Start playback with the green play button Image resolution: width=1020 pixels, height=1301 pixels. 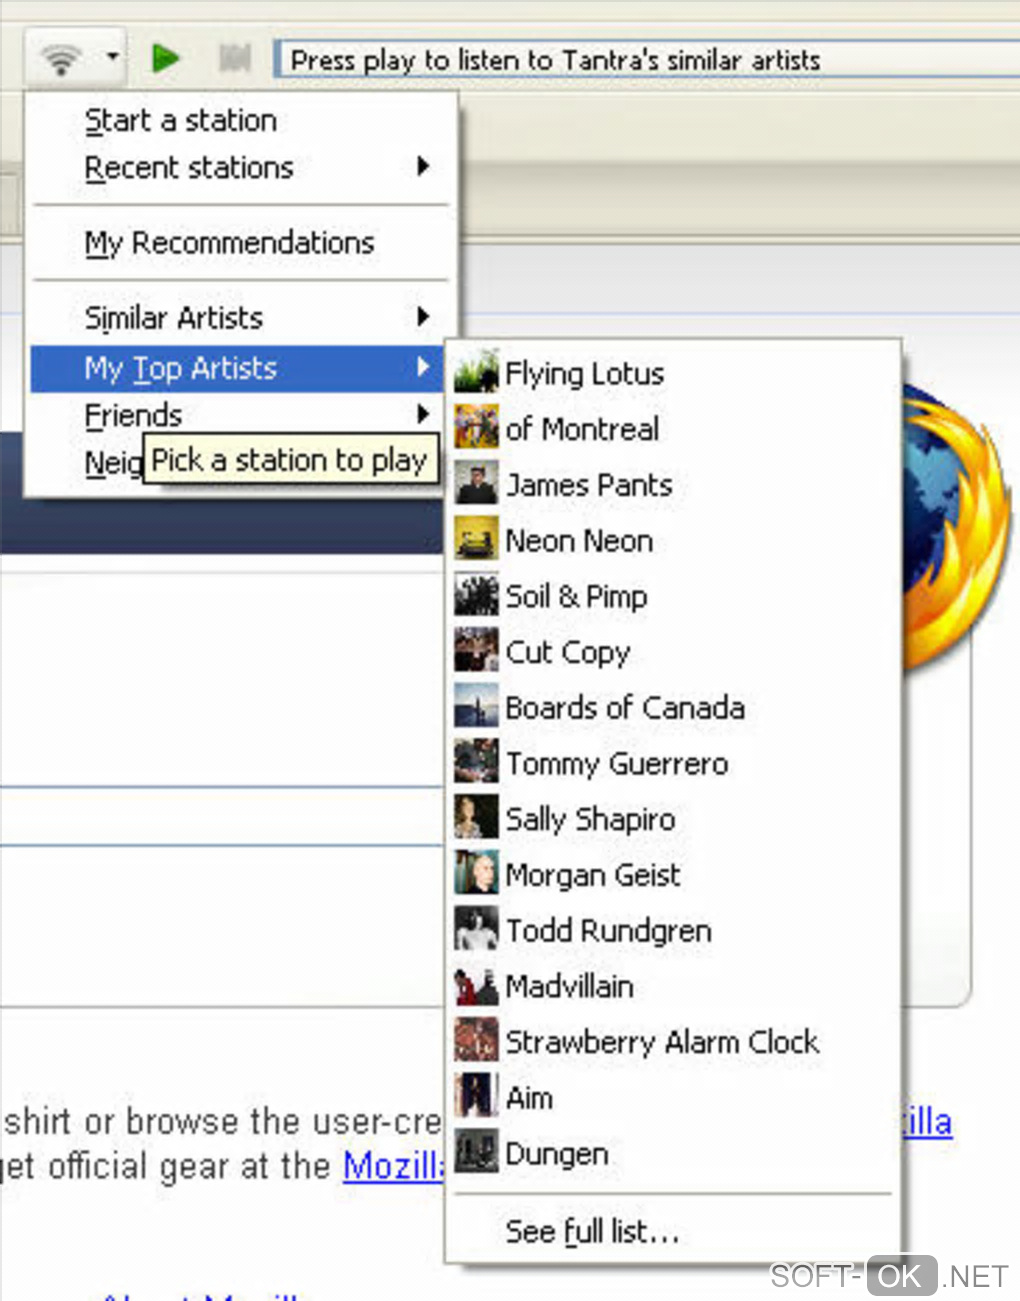tap(165, 58)
